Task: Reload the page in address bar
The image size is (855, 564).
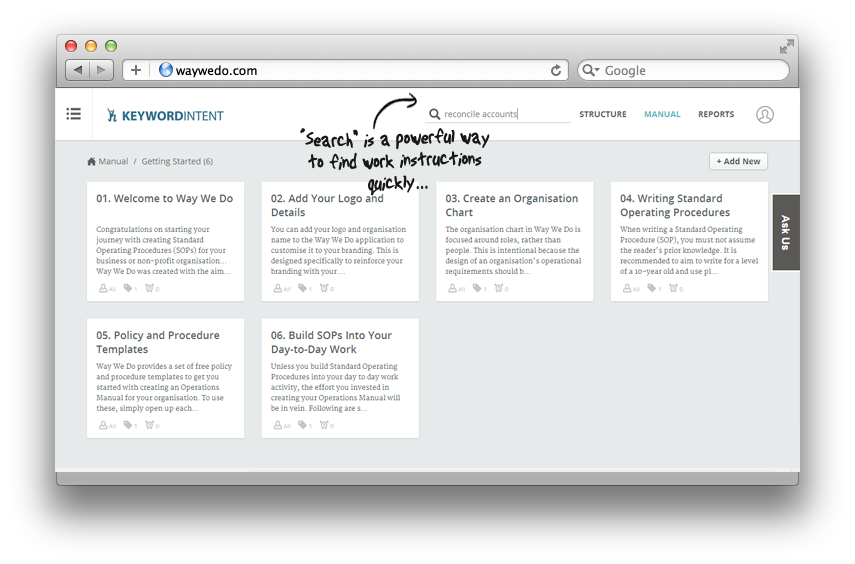Action: click(556, 70)
